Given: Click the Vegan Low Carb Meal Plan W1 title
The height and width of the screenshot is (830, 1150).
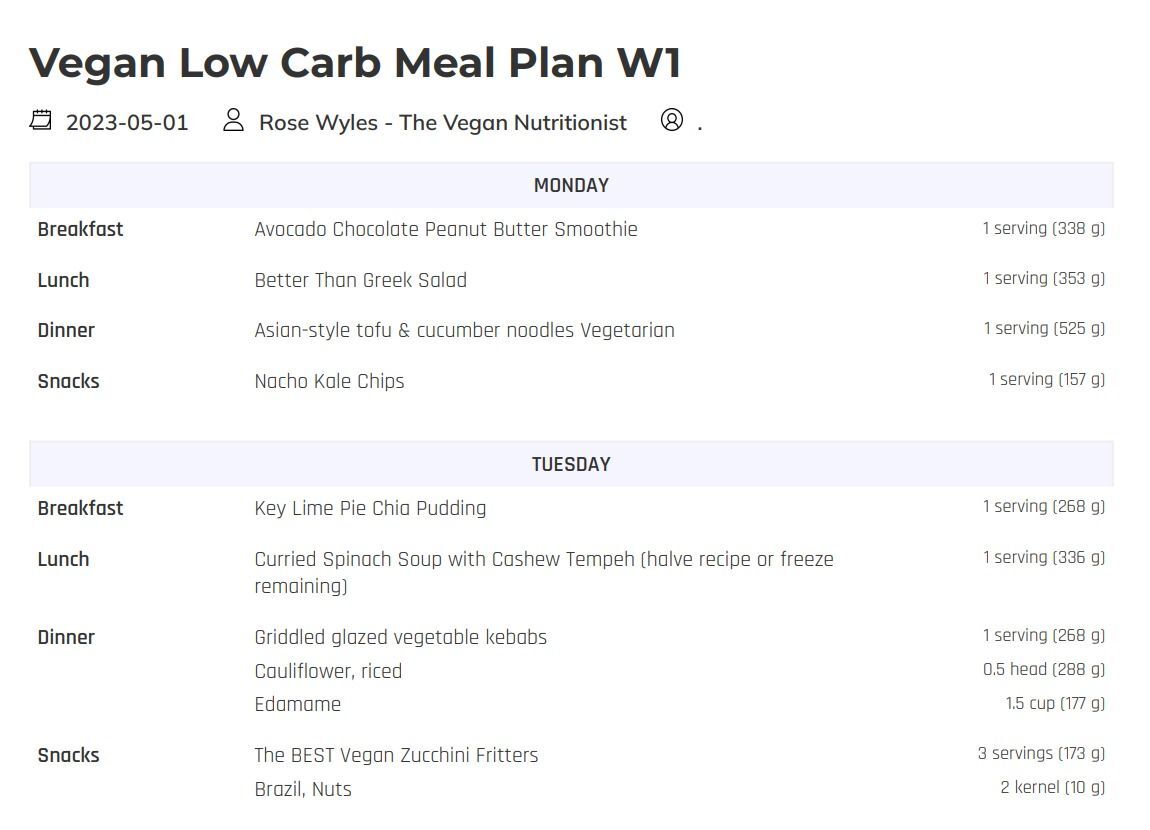Looking at the screenshot, I should (x=355, y=62).
